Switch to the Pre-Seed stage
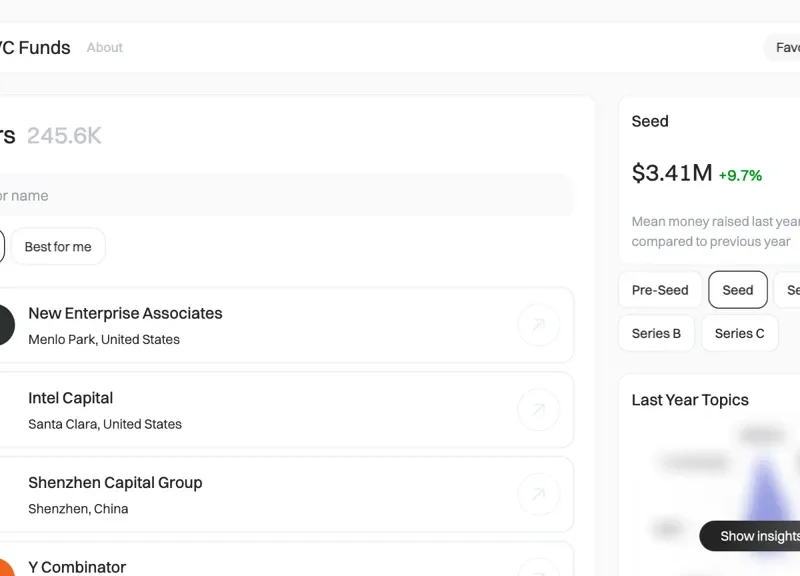 [660, 290]
